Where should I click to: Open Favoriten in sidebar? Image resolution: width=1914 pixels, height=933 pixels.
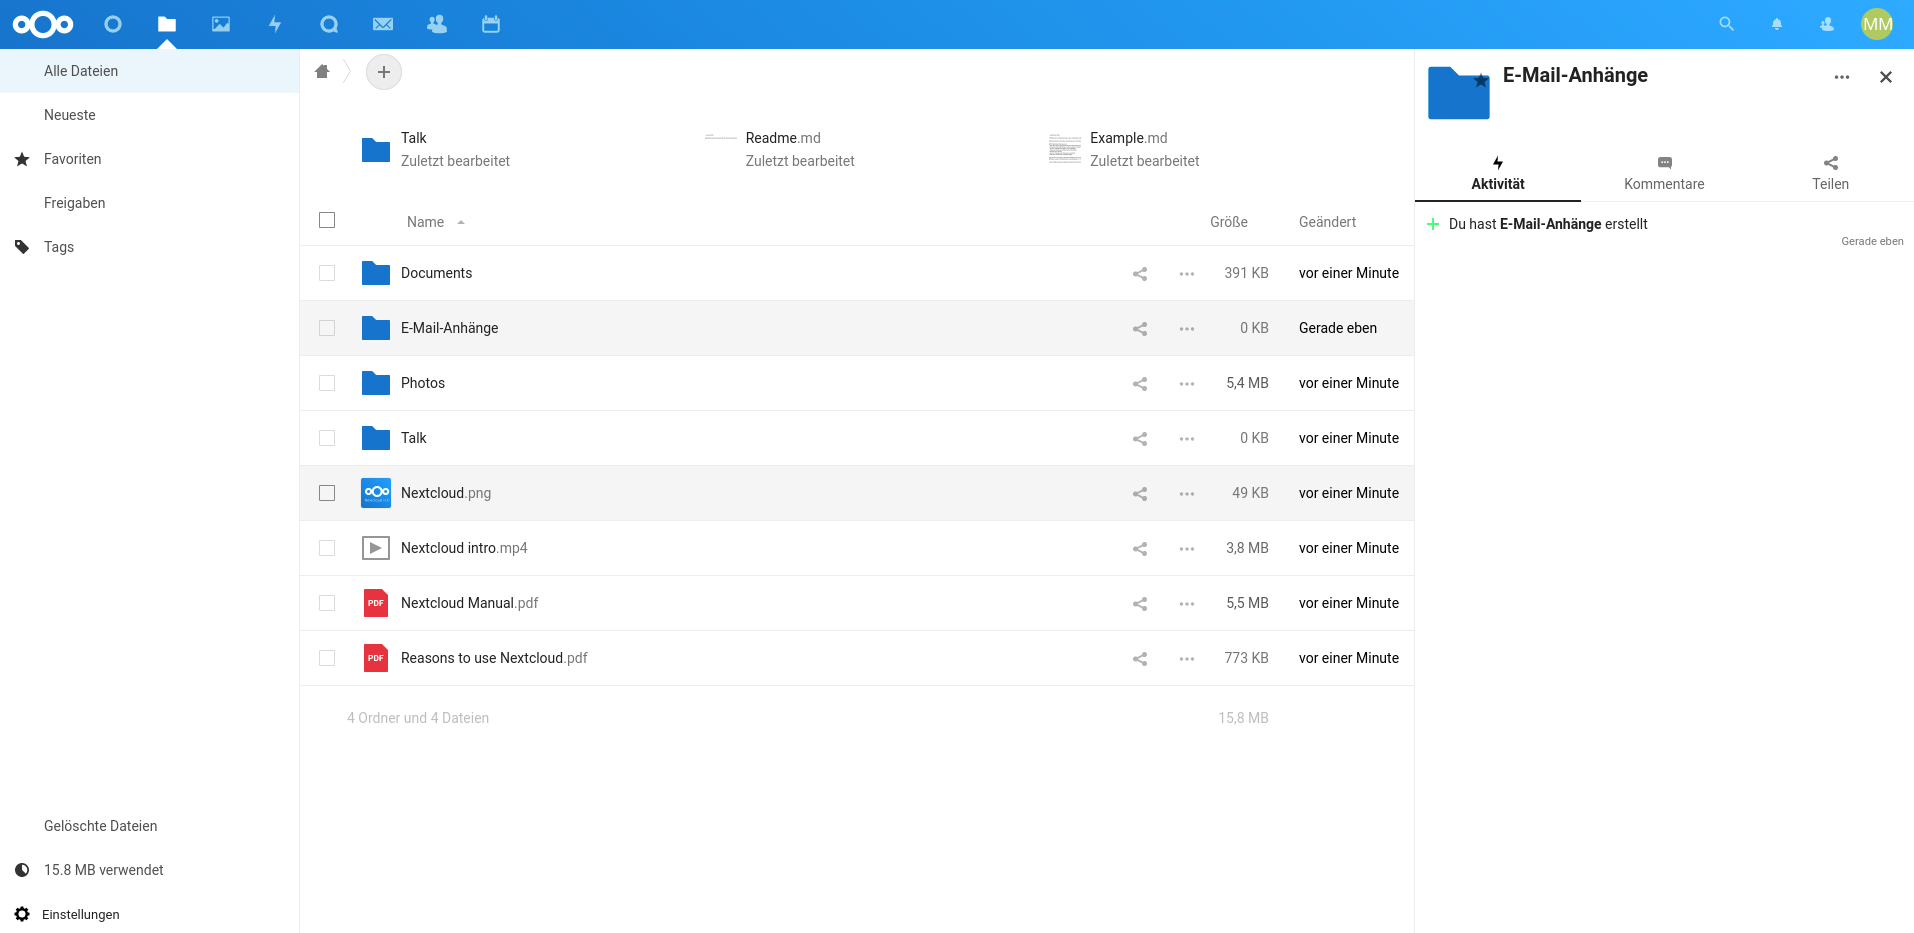pos(149,159)
